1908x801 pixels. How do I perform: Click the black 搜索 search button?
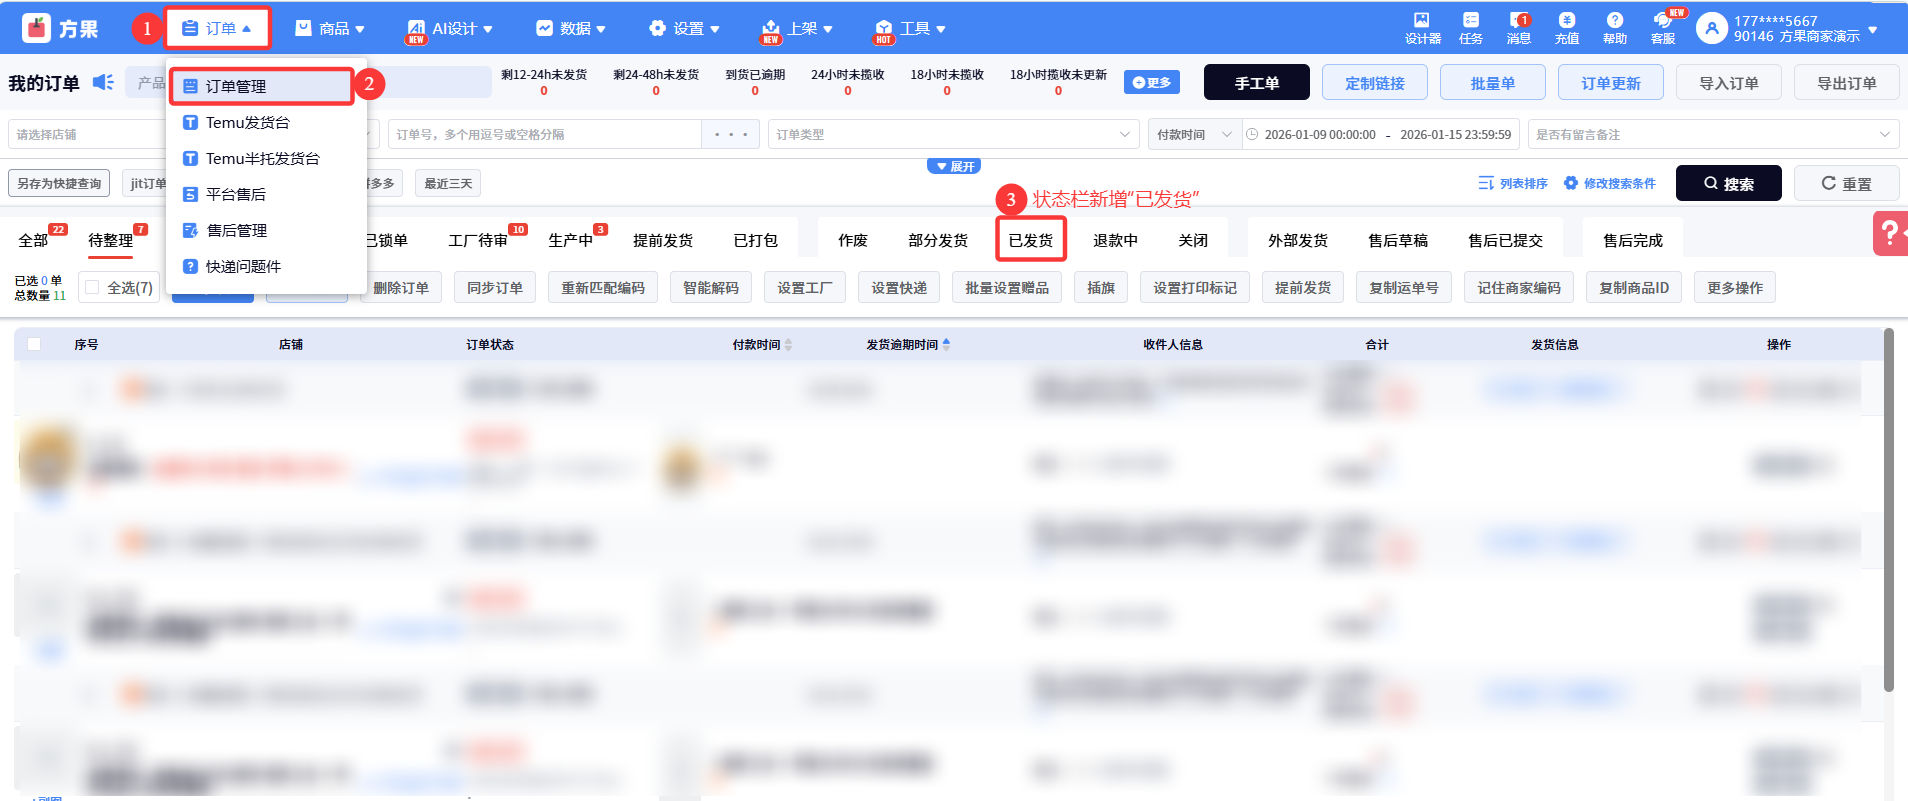[1729, 184]
